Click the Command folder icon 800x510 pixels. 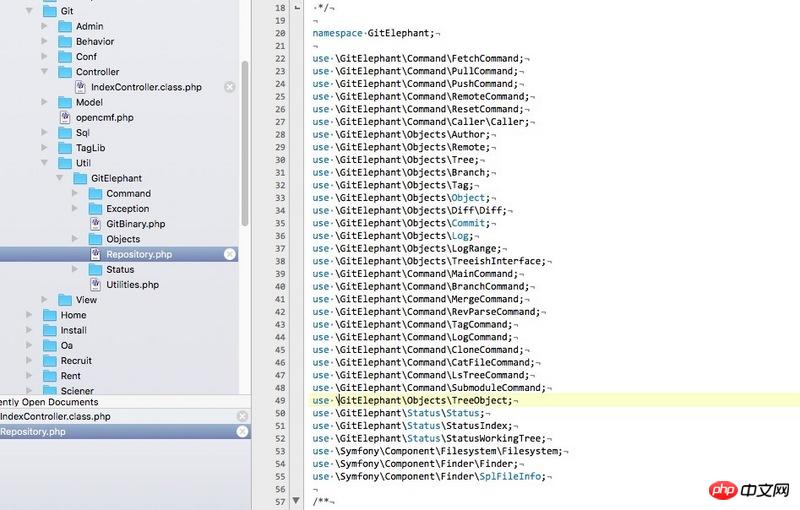95,193
